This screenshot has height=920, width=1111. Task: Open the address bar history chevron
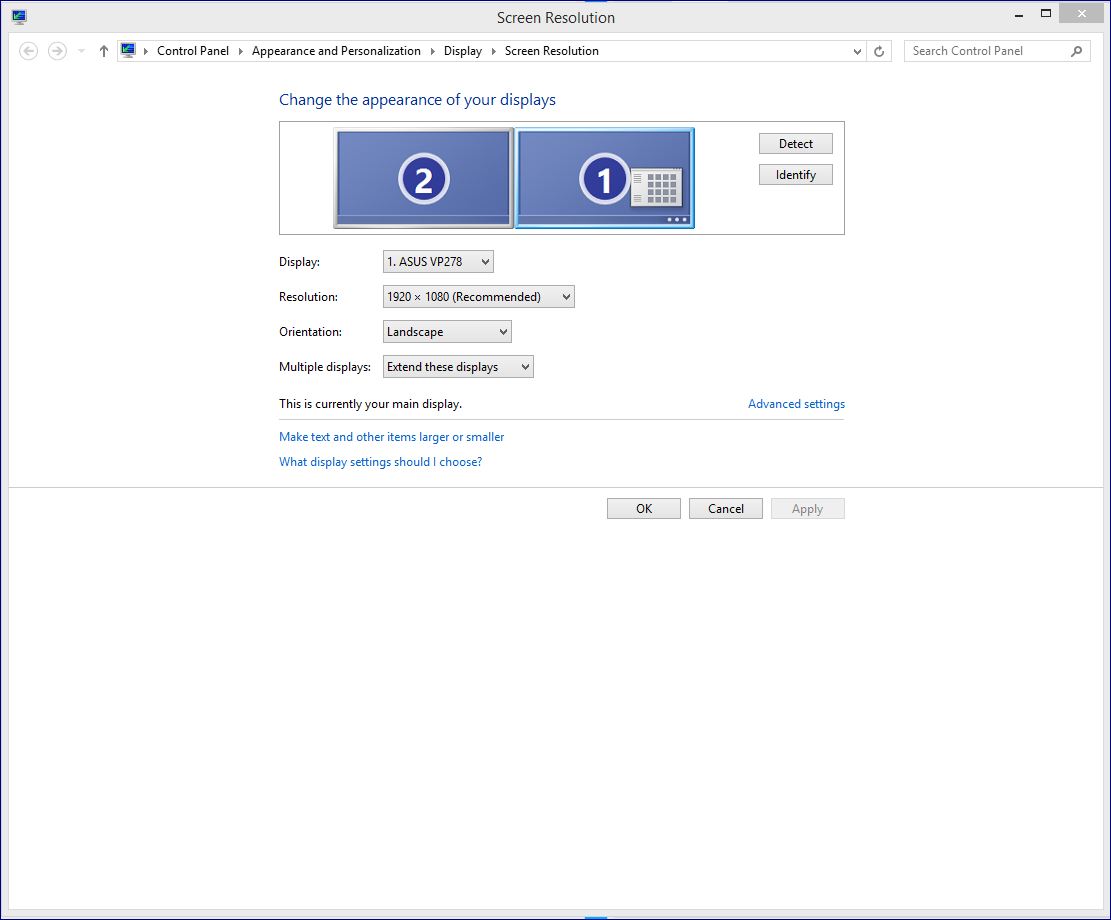point(856,50)
